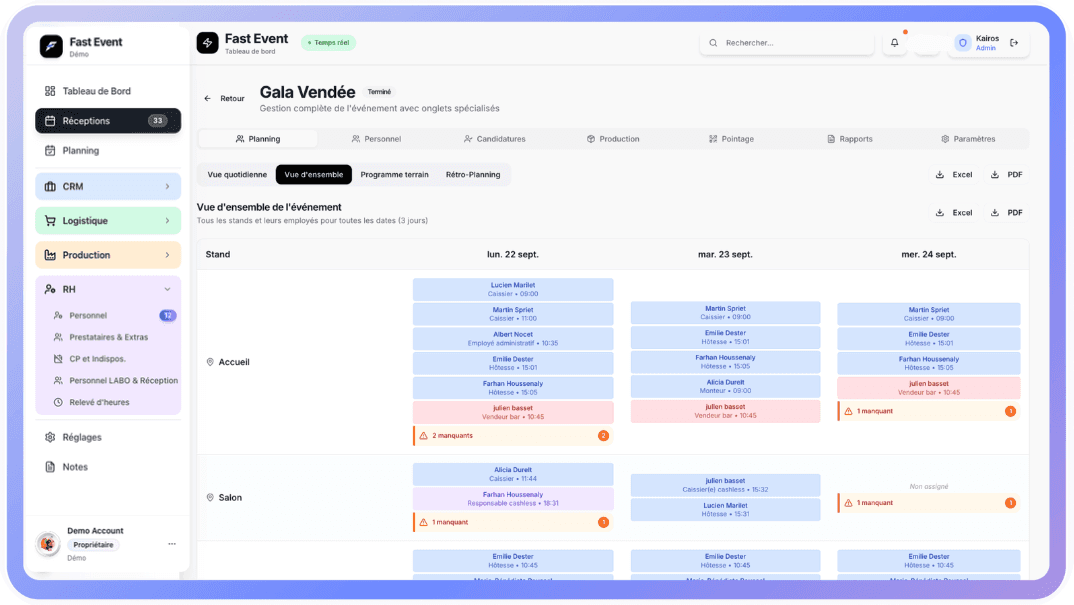This screenshot has height=605, width=1074.
Task: Select the event Planning tab
Action: coord(258,139)
